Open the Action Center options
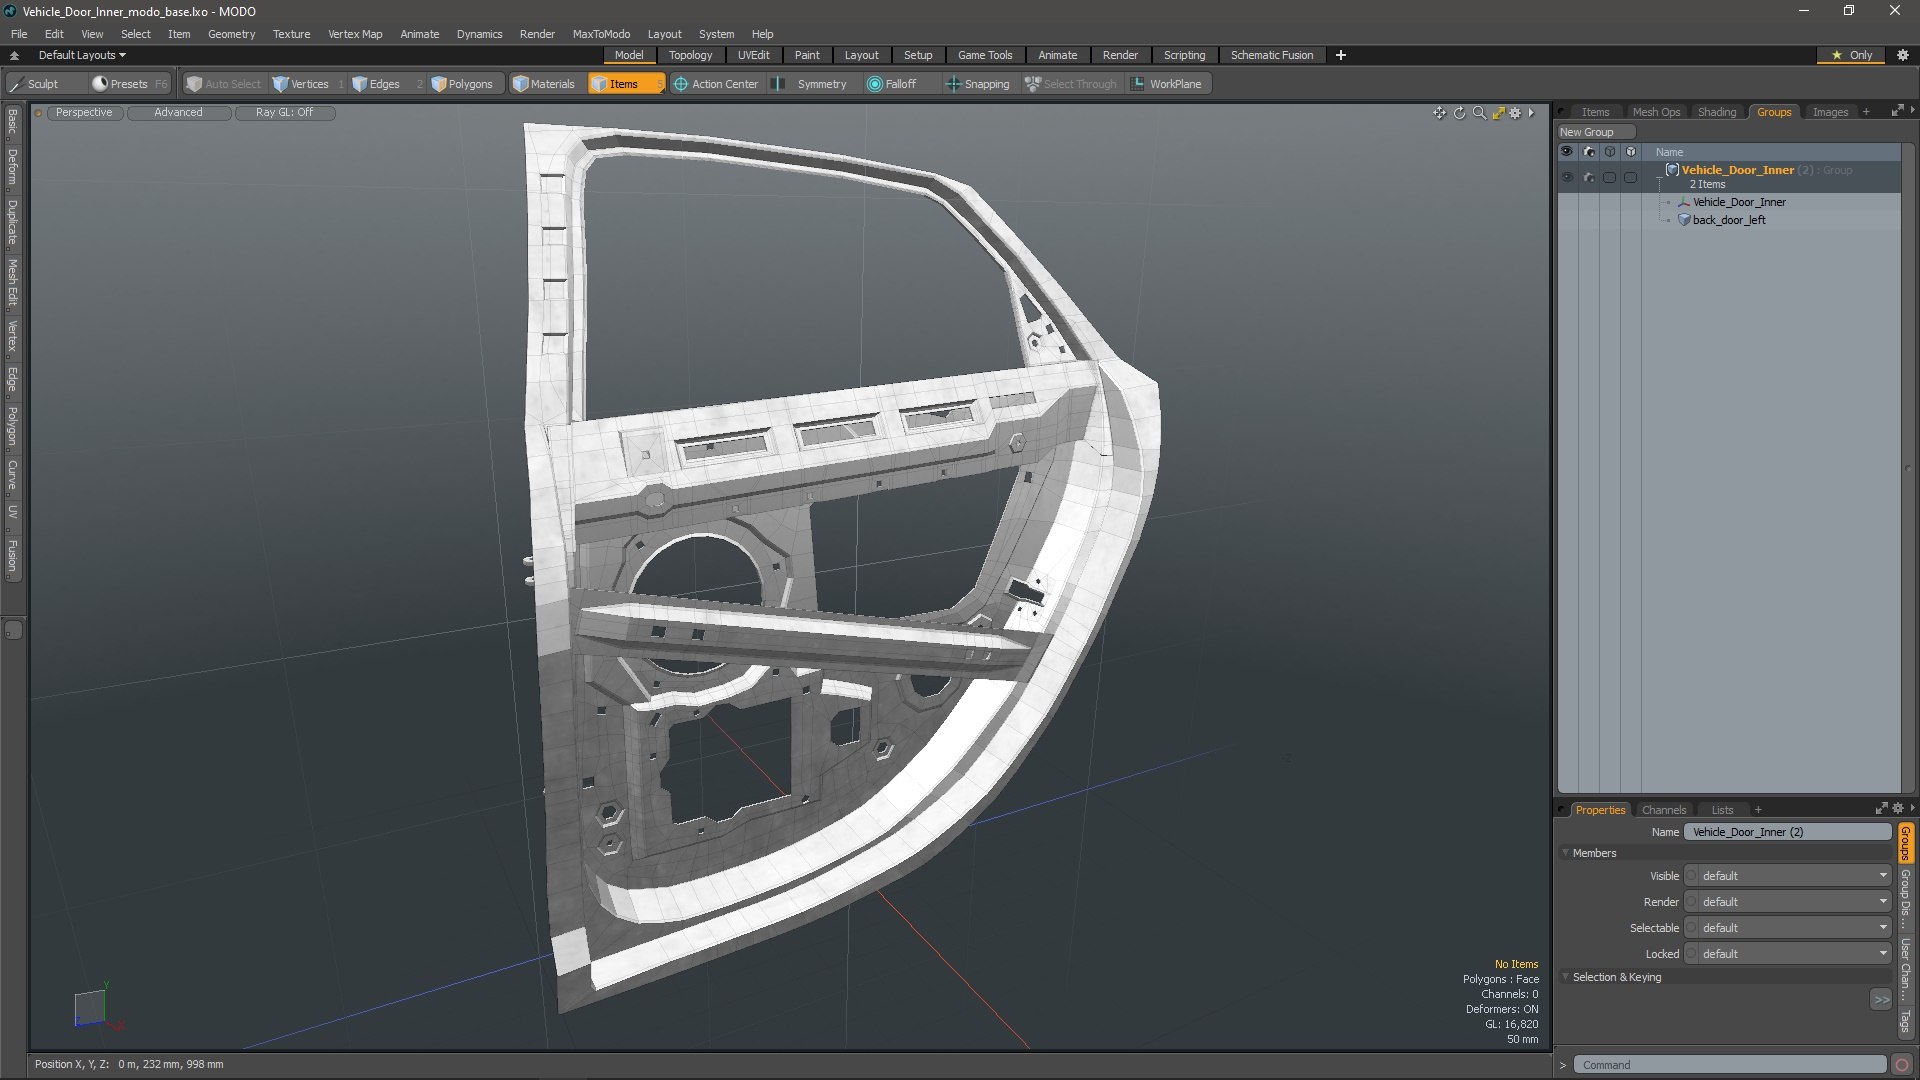Image resolution: width=1920 pixels, height=1080 pixels. [x=716, y=84]
